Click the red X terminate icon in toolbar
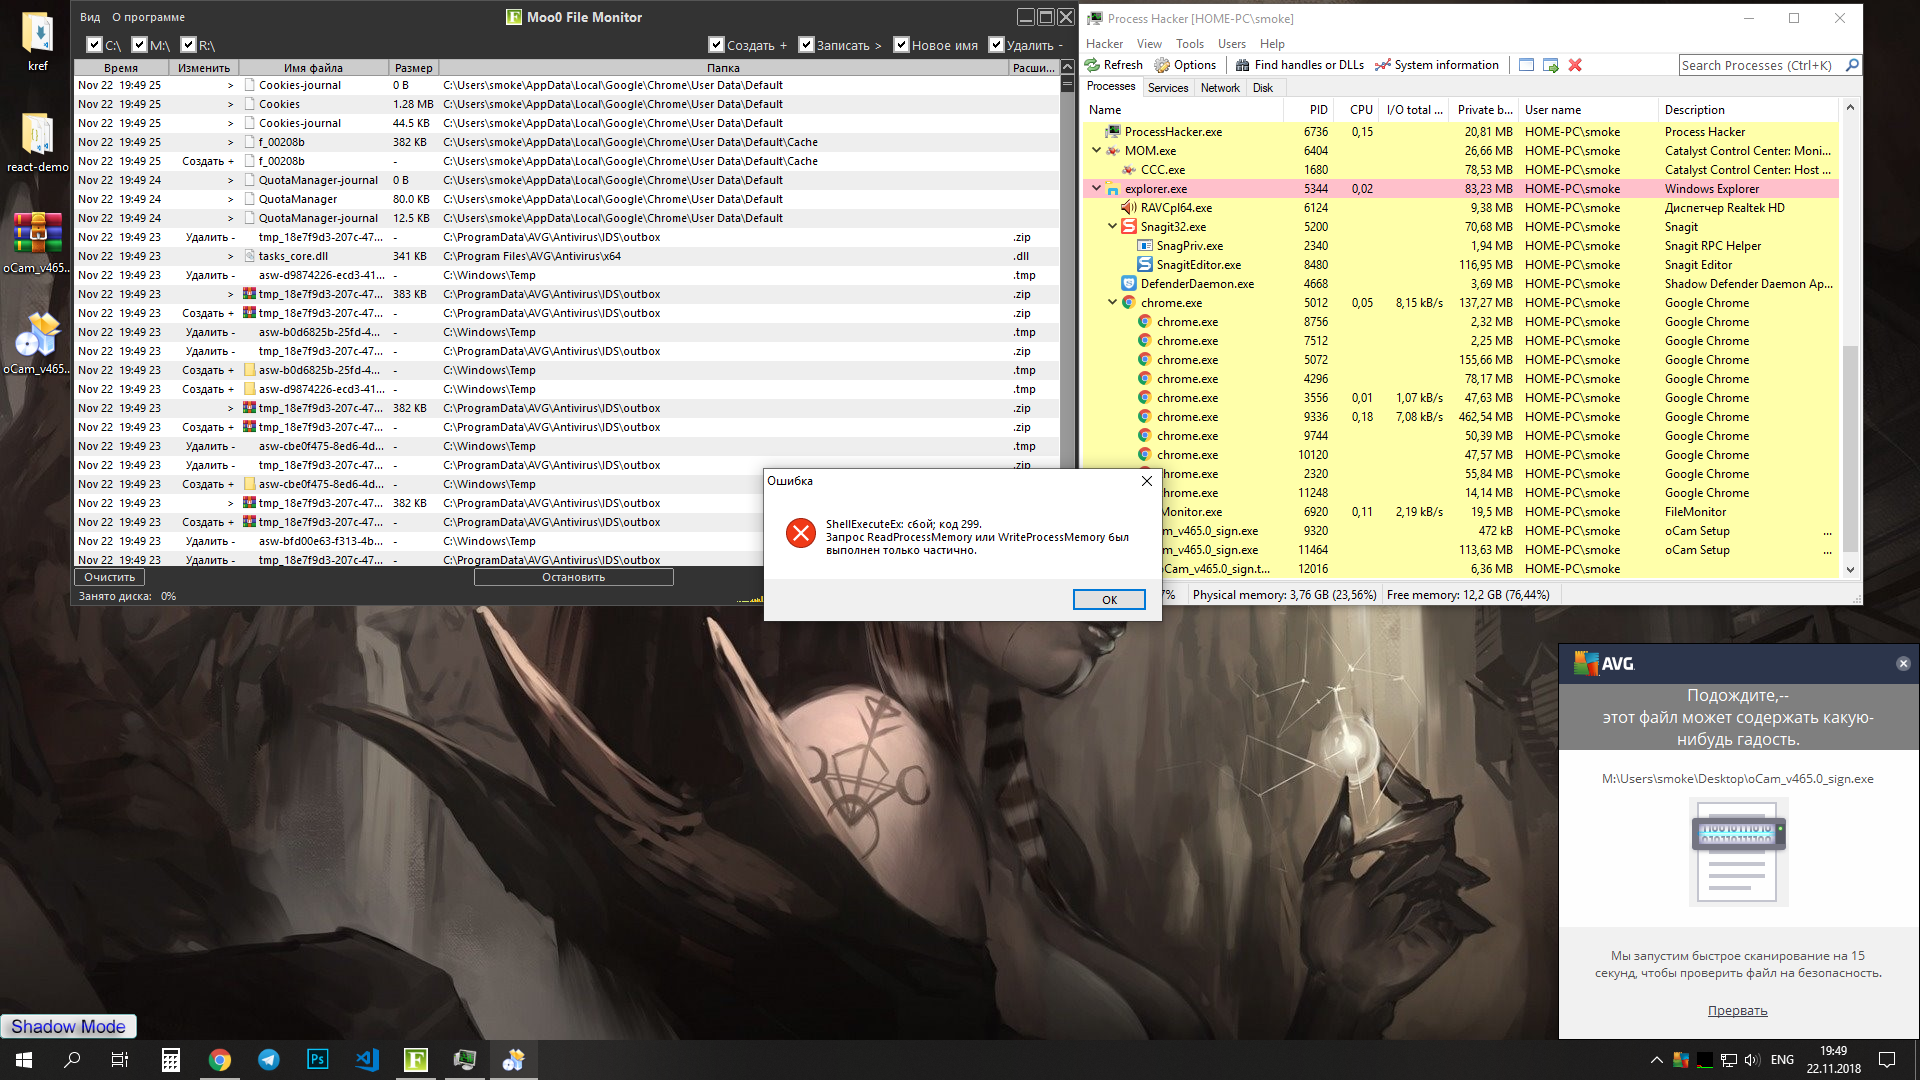Screen dimensions: 1920x1080 point(1575,65)
